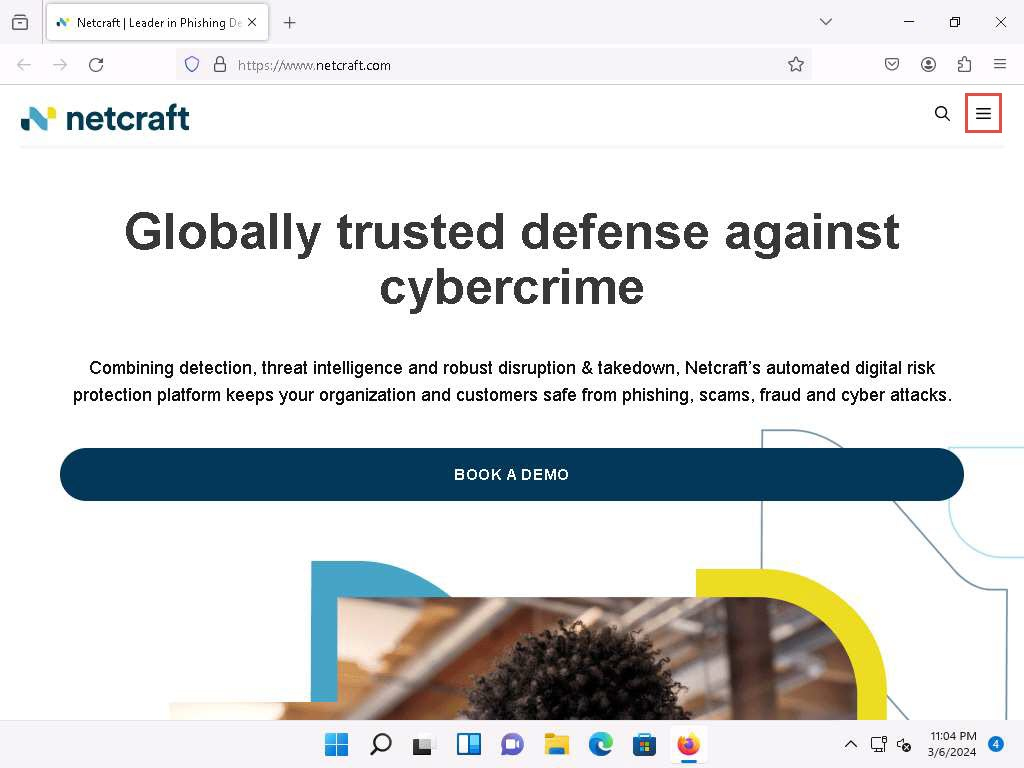Reload the current page
1024x768 pixels.
click(x=96, y=65)
